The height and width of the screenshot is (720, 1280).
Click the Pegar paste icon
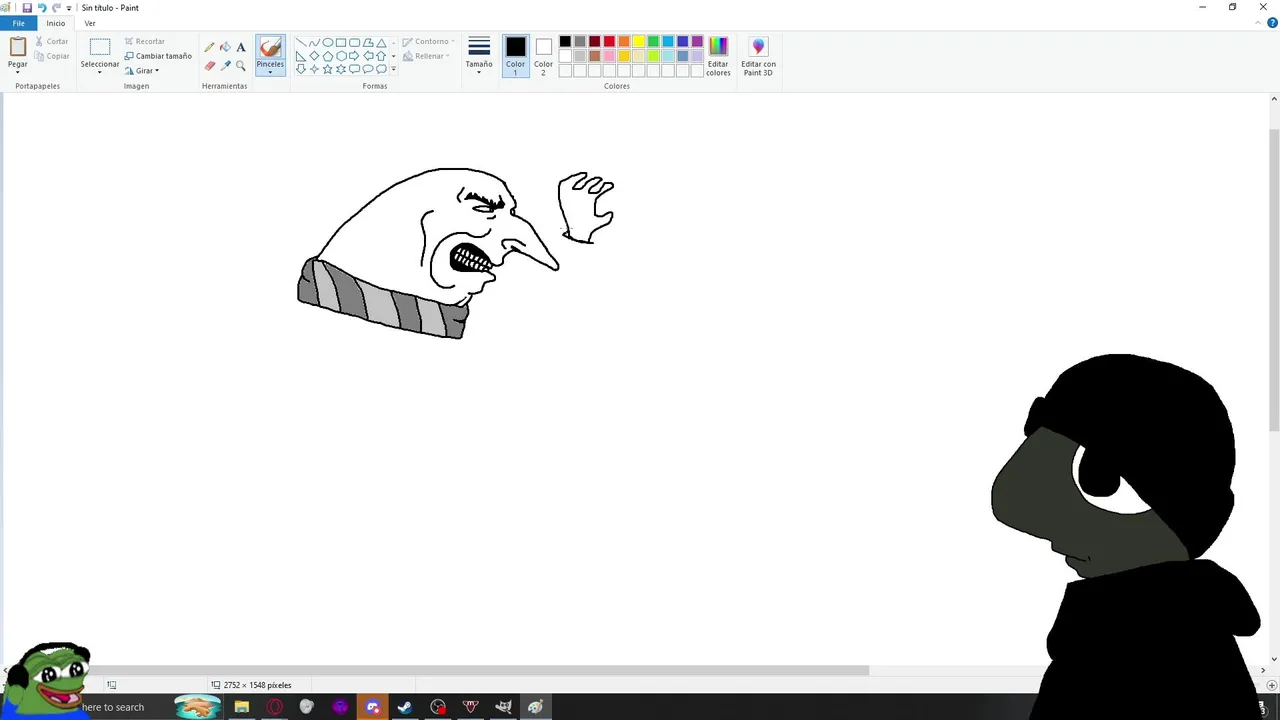18,47
